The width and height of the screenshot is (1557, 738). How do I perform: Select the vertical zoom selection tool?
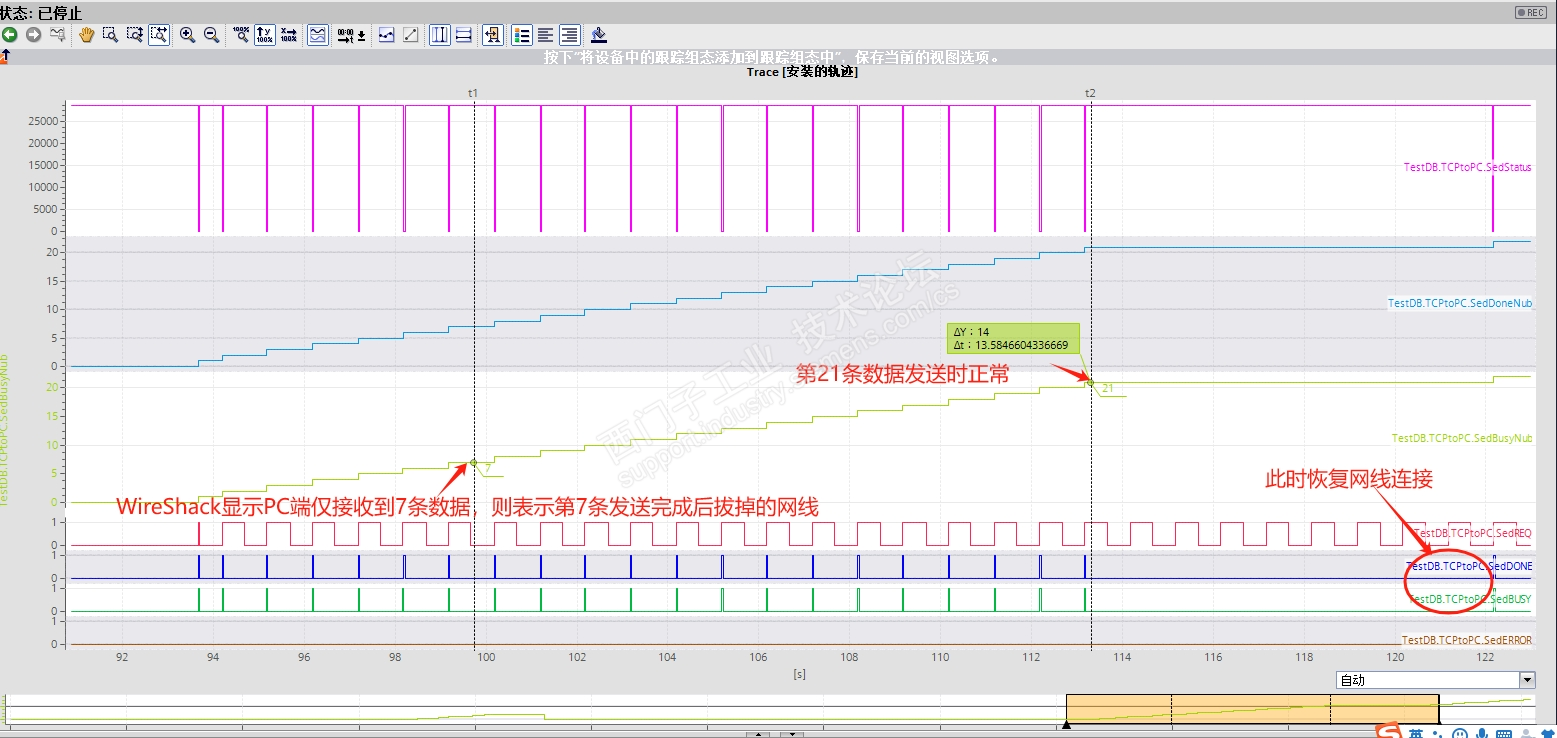point(135,35)
